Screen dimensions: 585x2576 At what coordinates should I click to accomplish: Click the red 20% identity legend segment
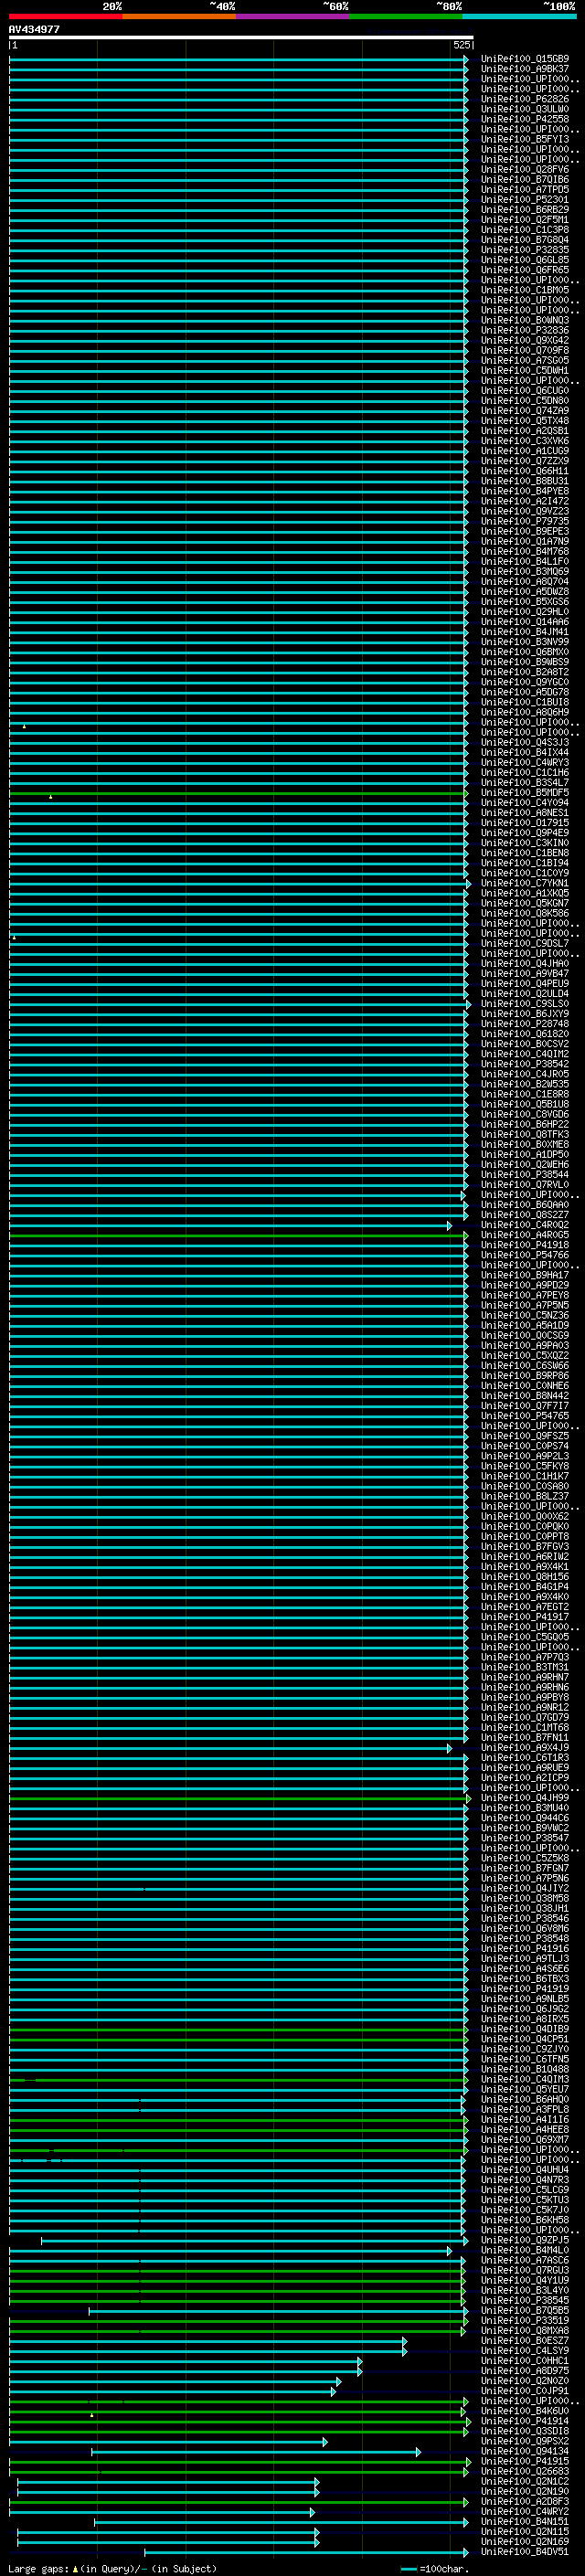click(x=66, y=16)
